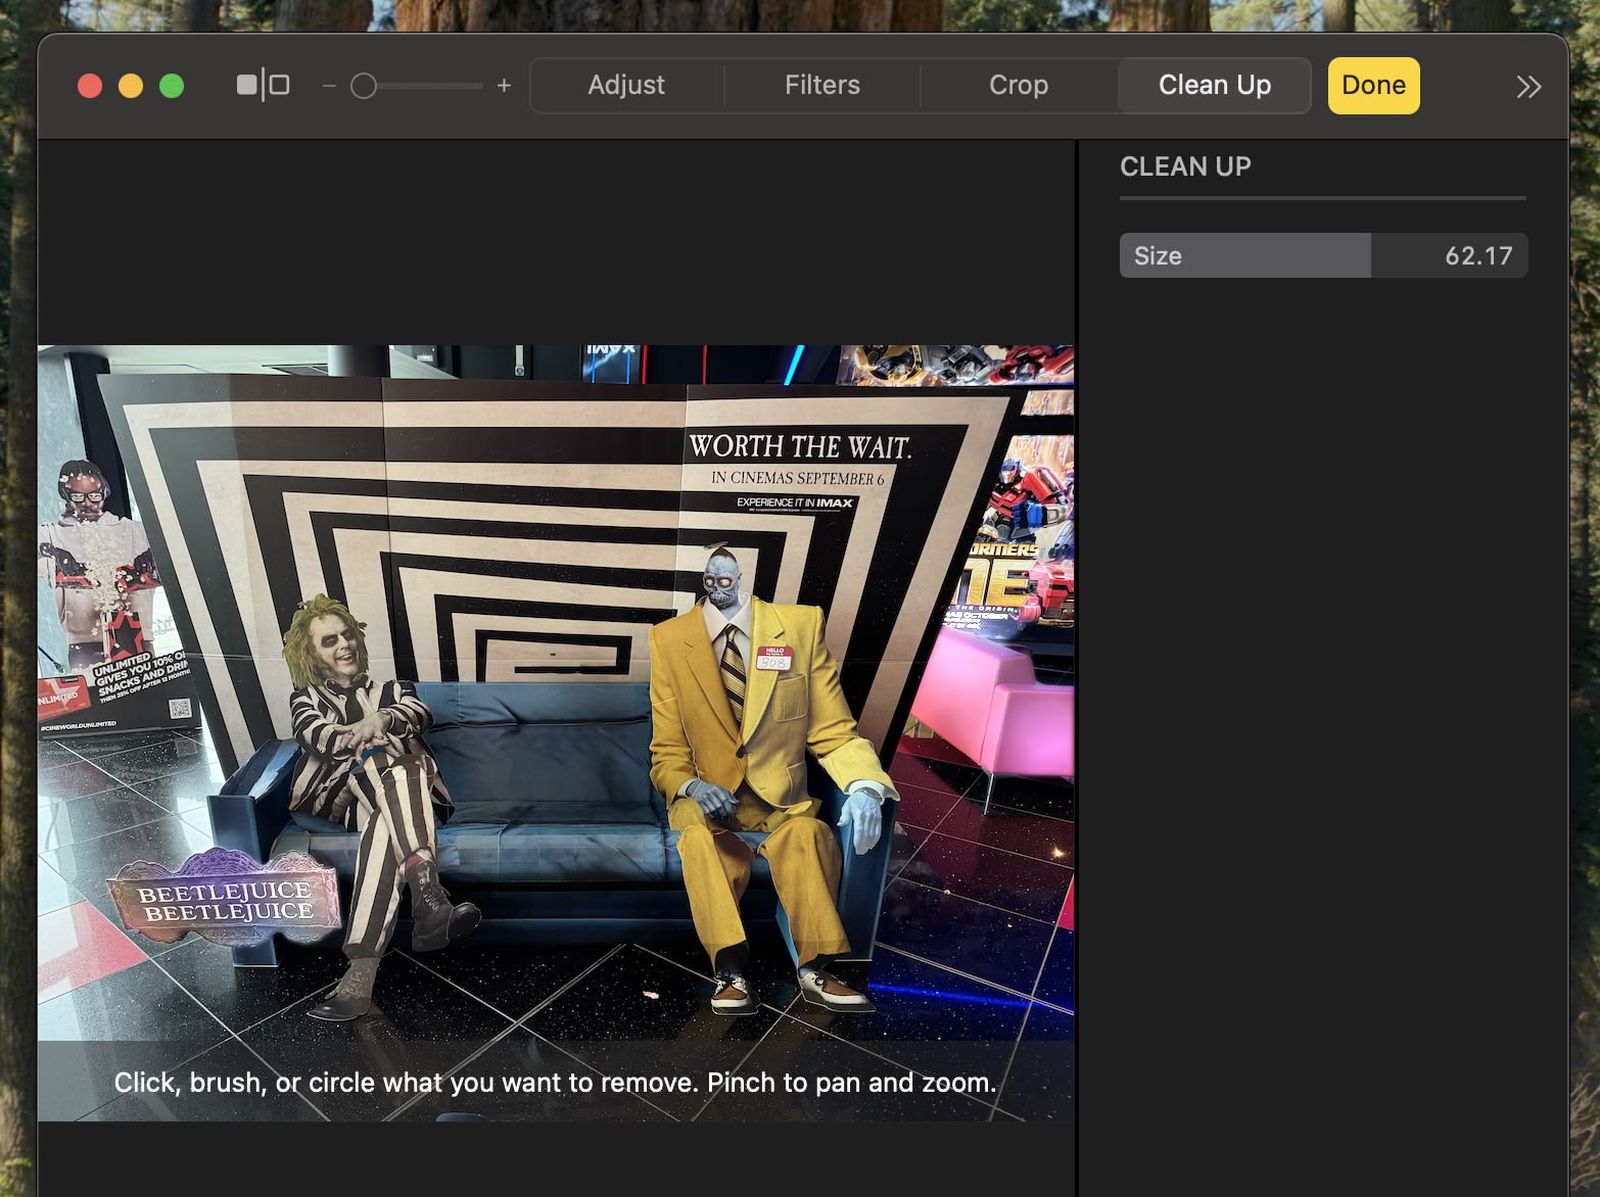The image size is (1600, 1197).
Task: Click the green full-screen window button
Action: tap(172, 86)
